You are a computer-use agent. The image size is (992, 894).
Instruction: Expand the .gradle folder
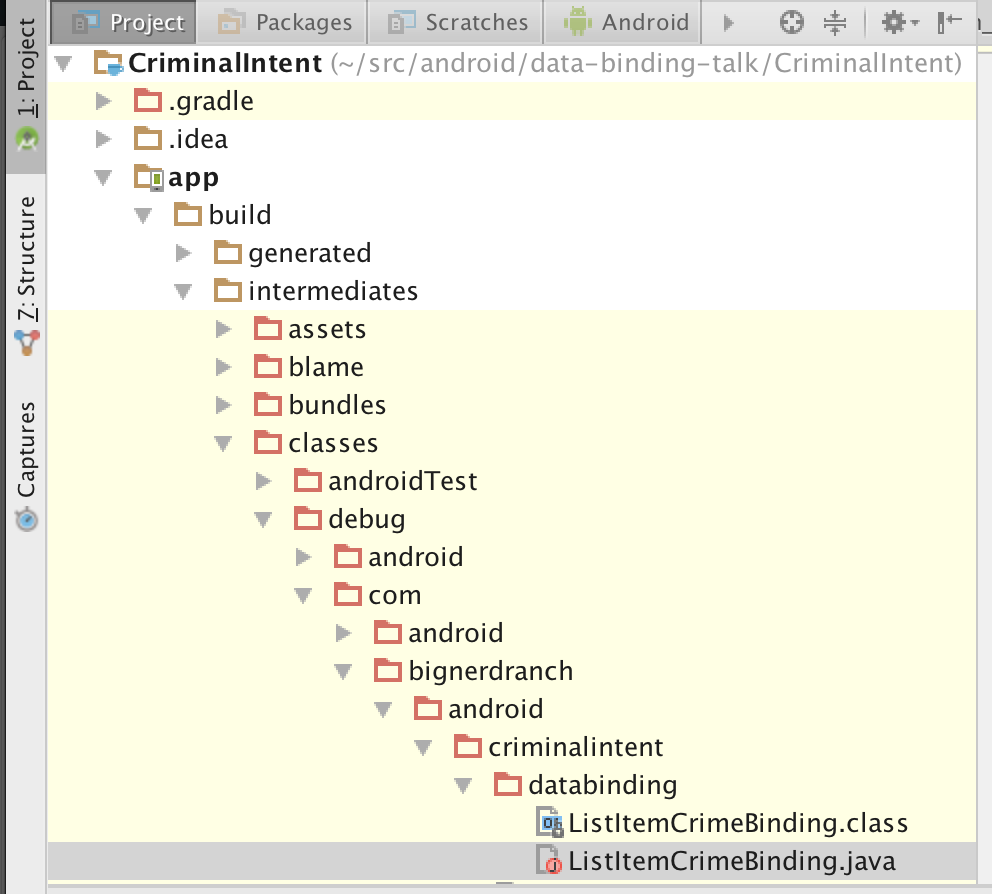pos(103,101)
